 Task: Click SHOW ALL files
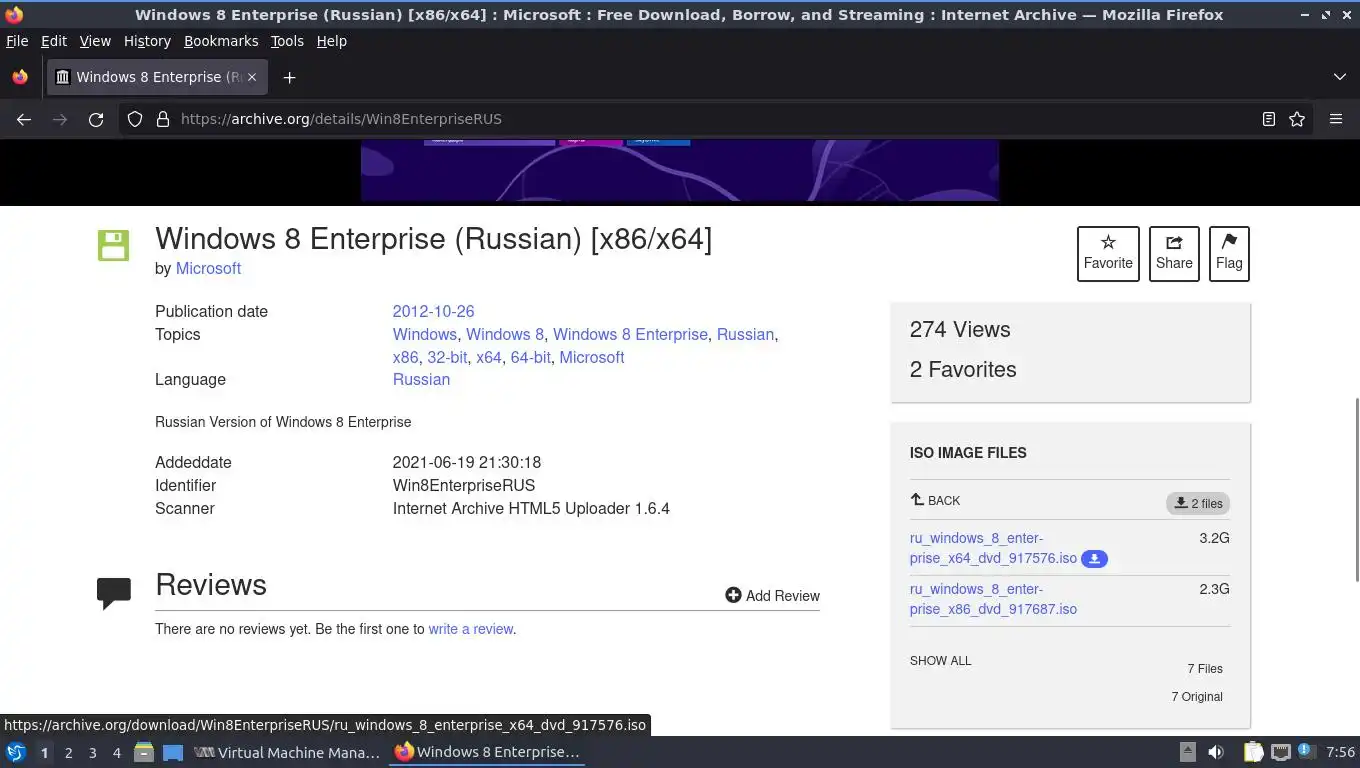tap(940, 661)
